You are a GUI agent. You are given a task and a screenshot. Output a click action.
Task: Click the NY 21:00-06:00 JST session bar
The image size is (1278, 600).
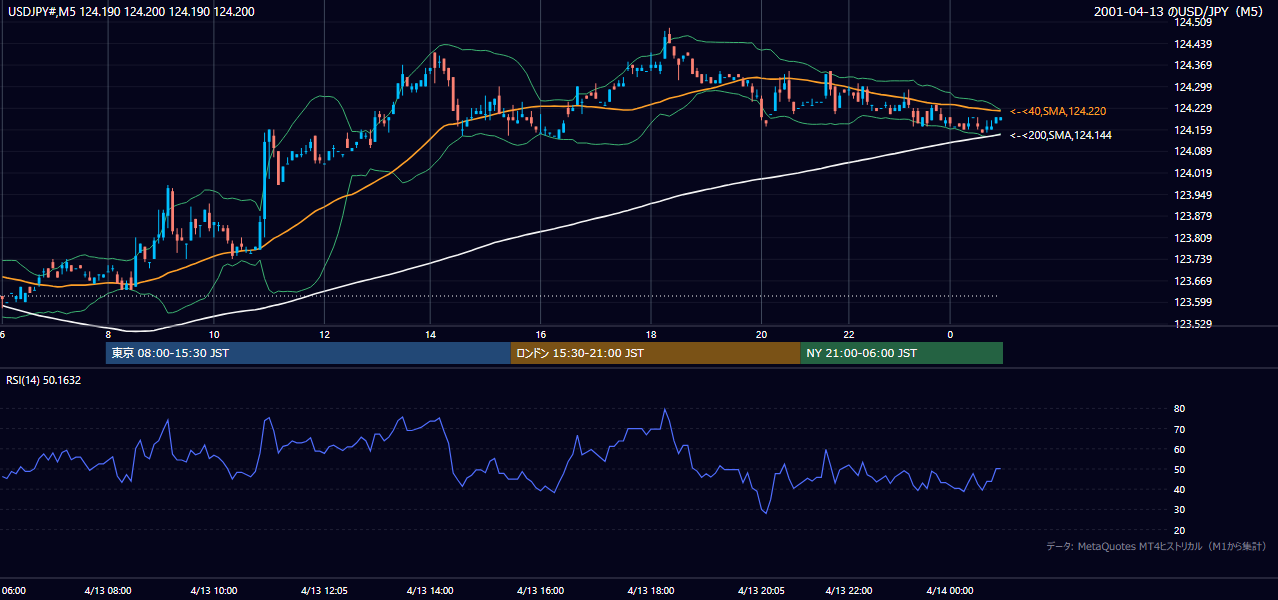901,353
